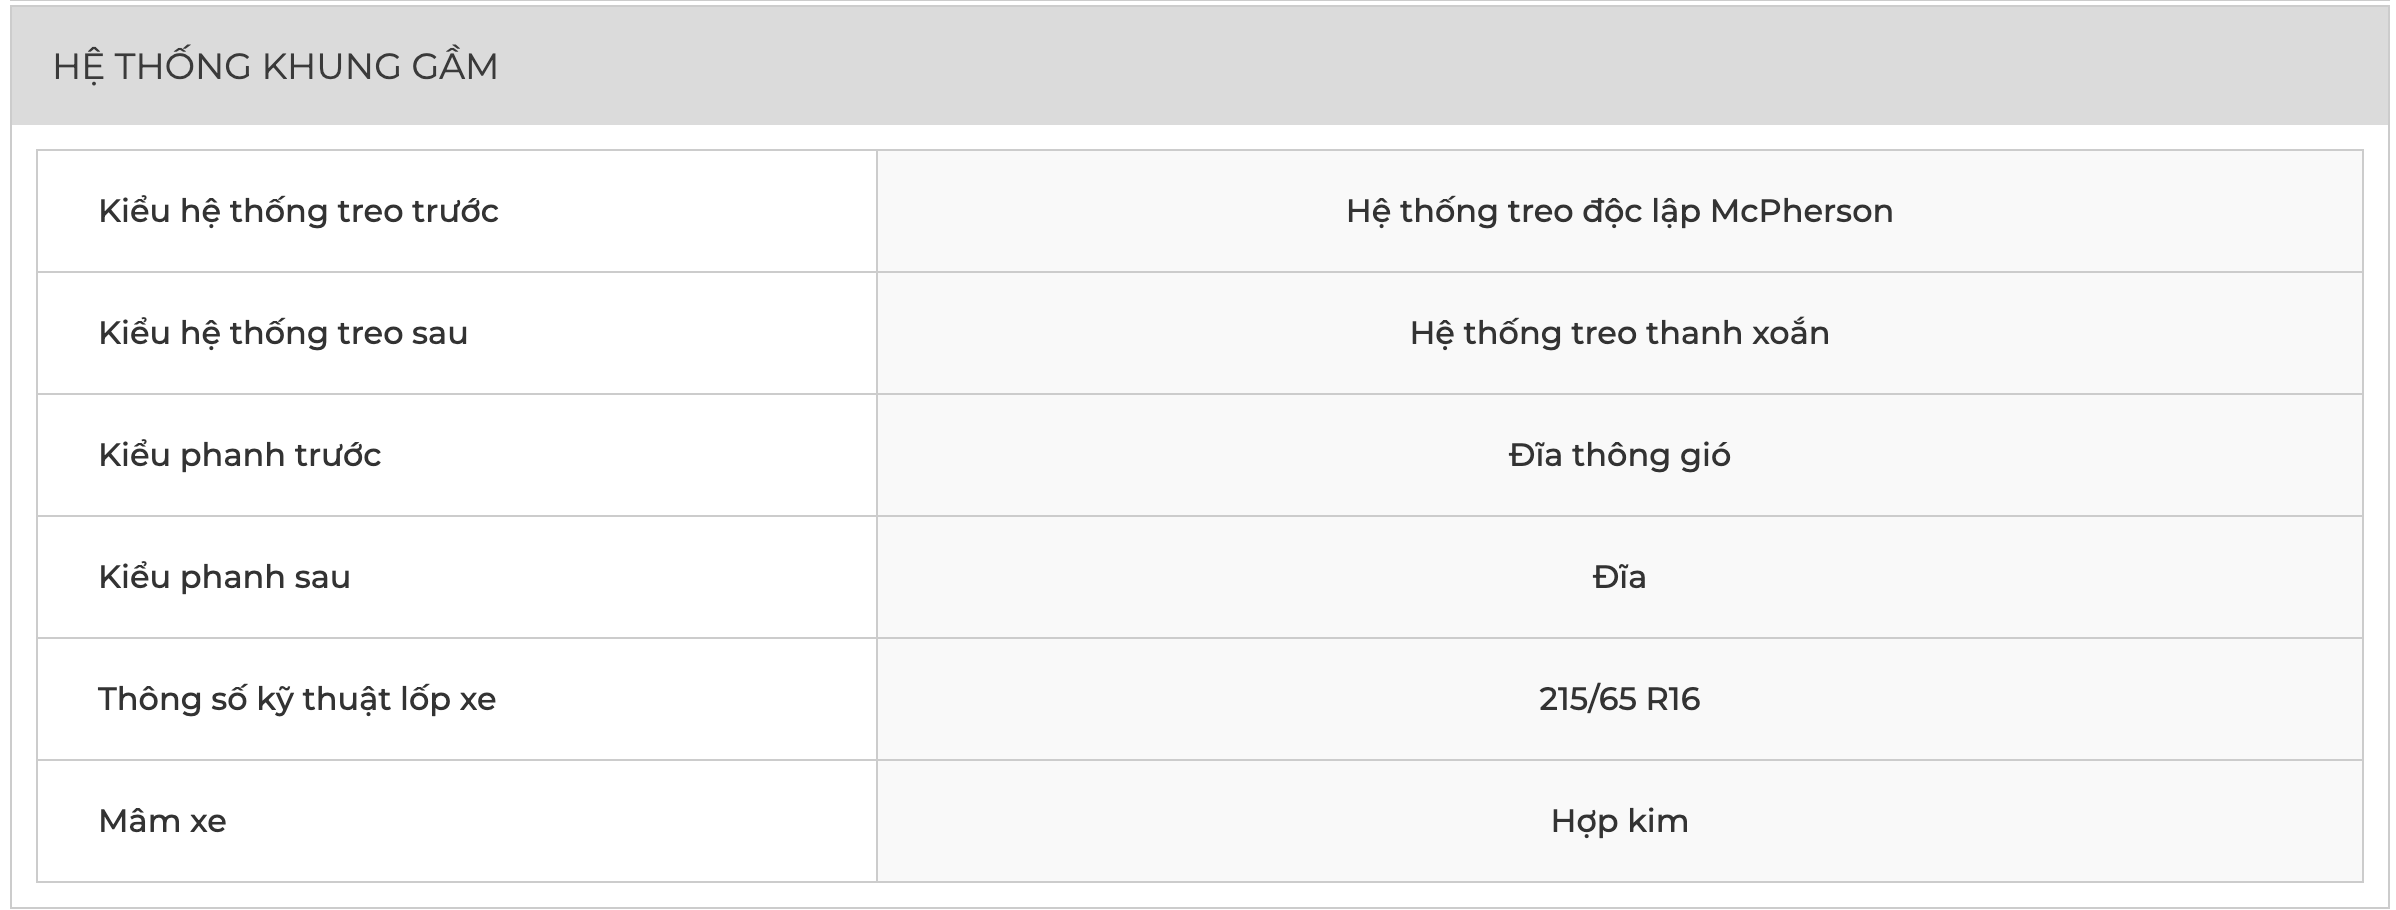This screenshot has width=2396, height=910.
Task: Click the 'Đĩa' value for rear brake
Action: coord(1619,578)
